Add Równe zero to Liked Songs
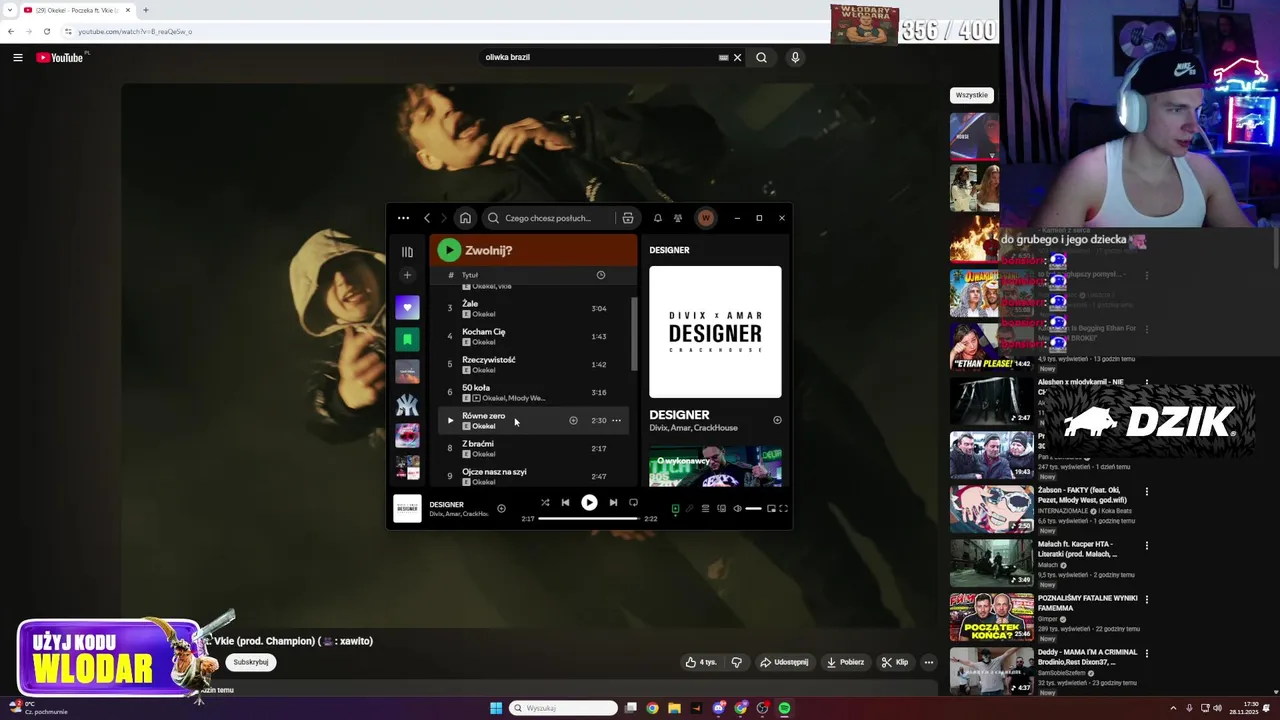The image size is (1280, 720). click(x=573, y=420)
